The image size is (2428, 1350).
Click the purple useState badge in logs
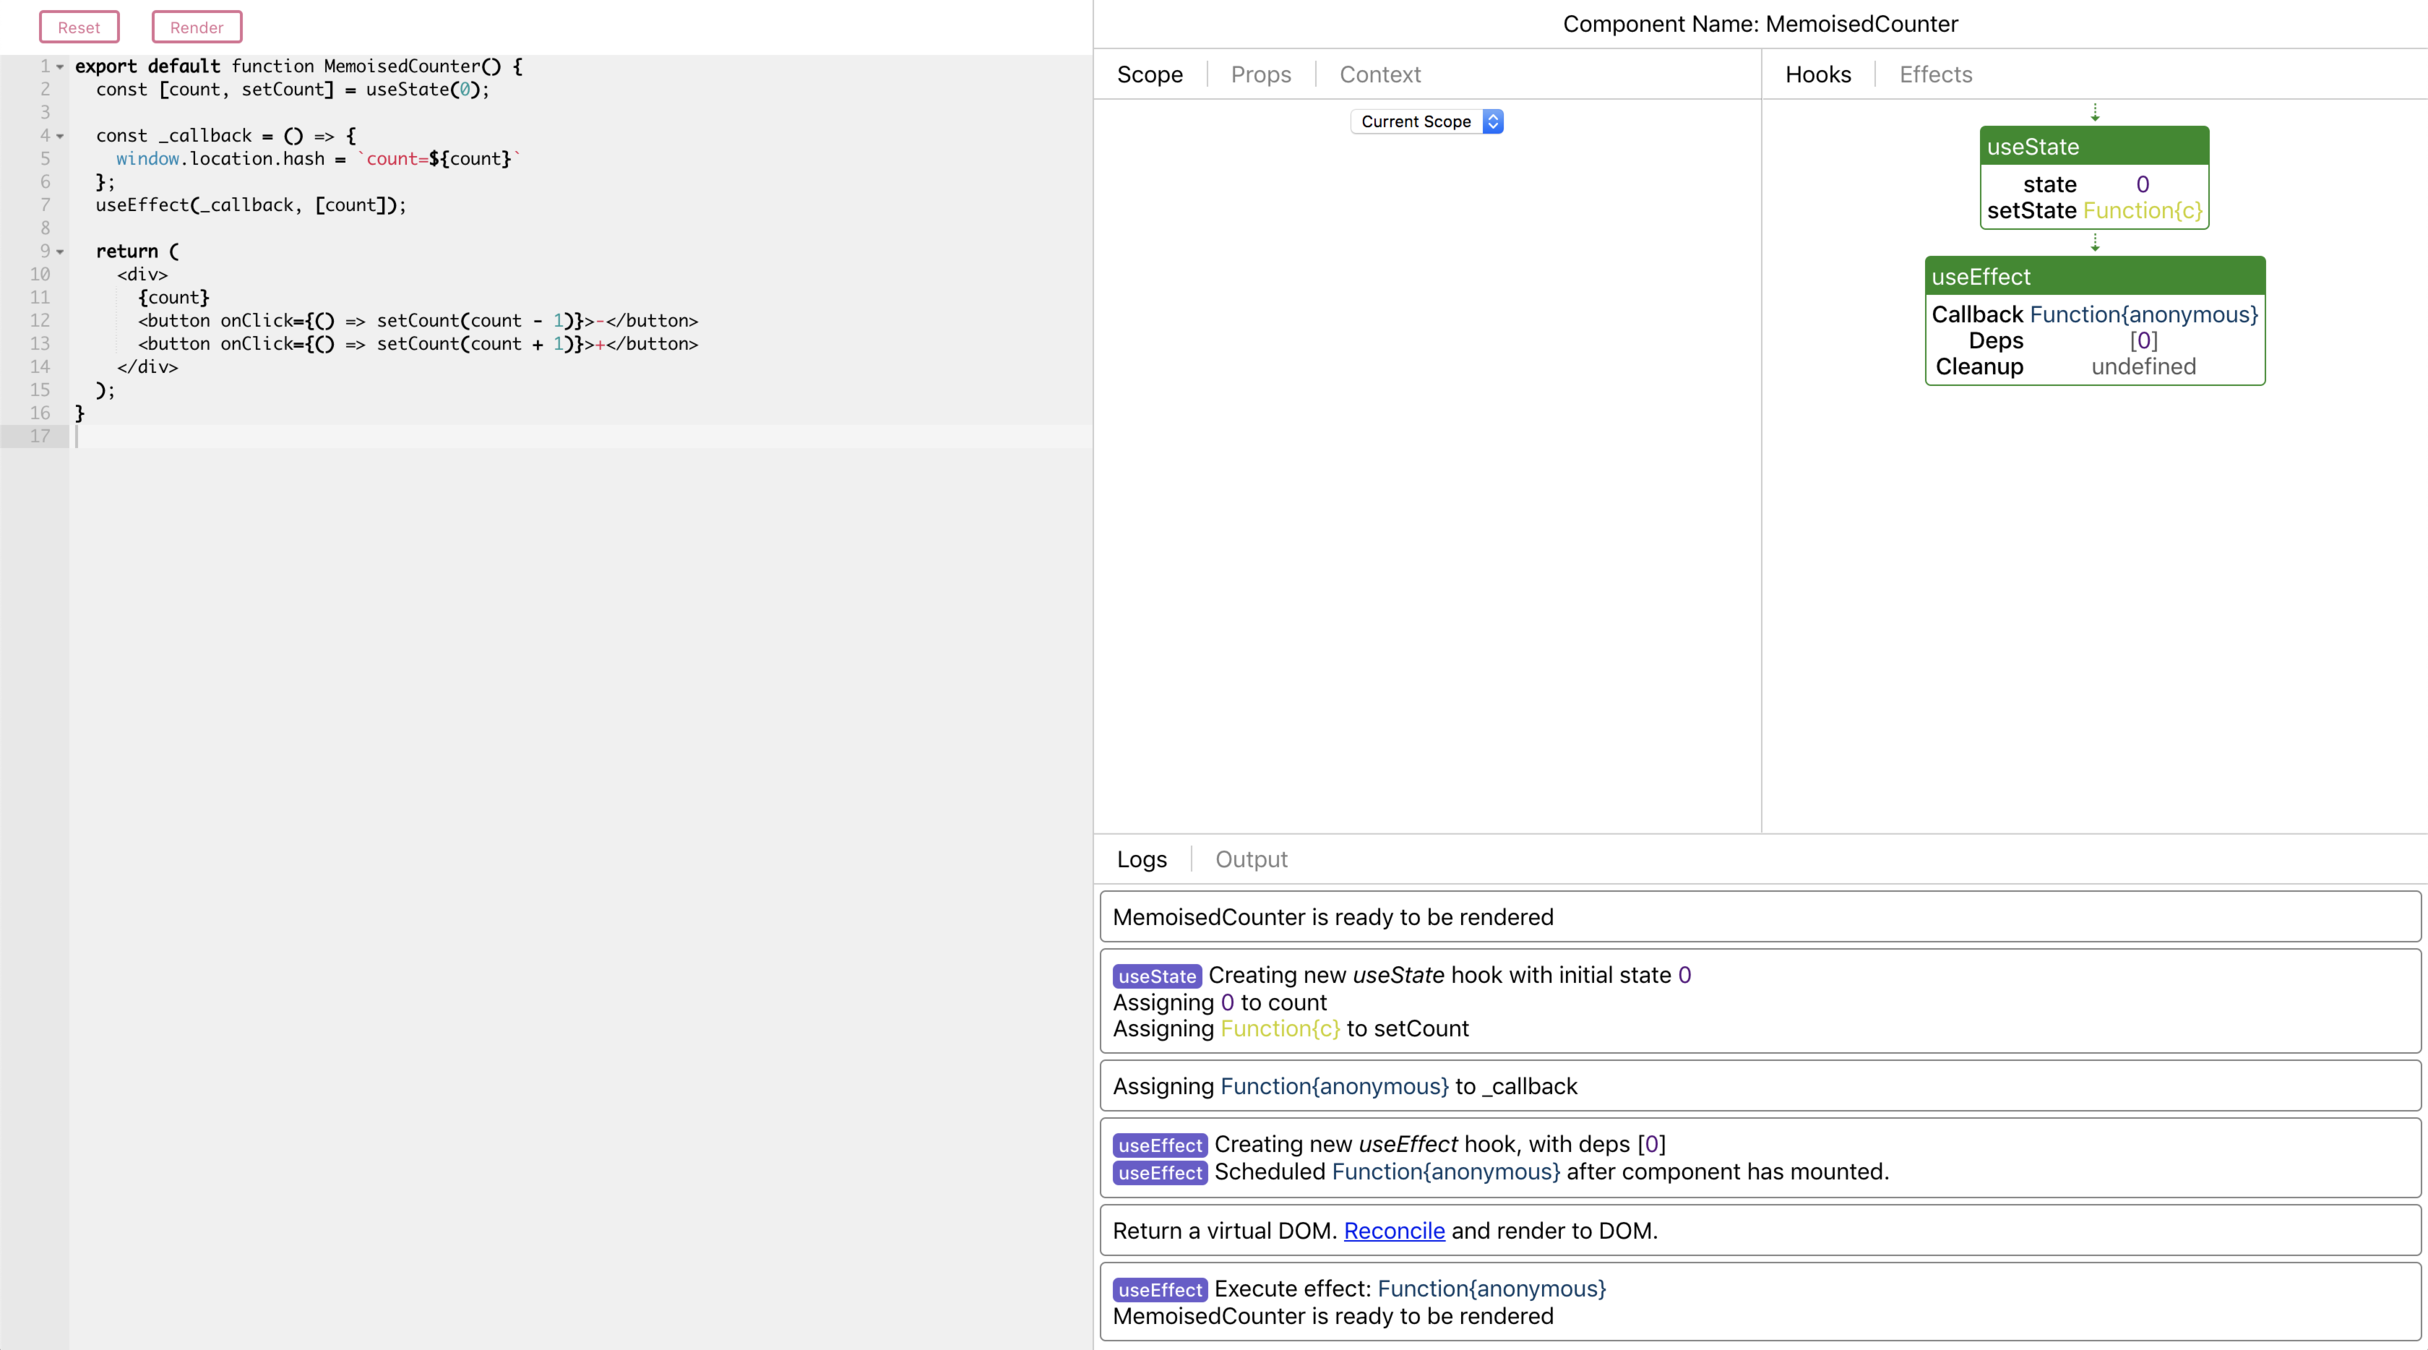coord(1156,976)
